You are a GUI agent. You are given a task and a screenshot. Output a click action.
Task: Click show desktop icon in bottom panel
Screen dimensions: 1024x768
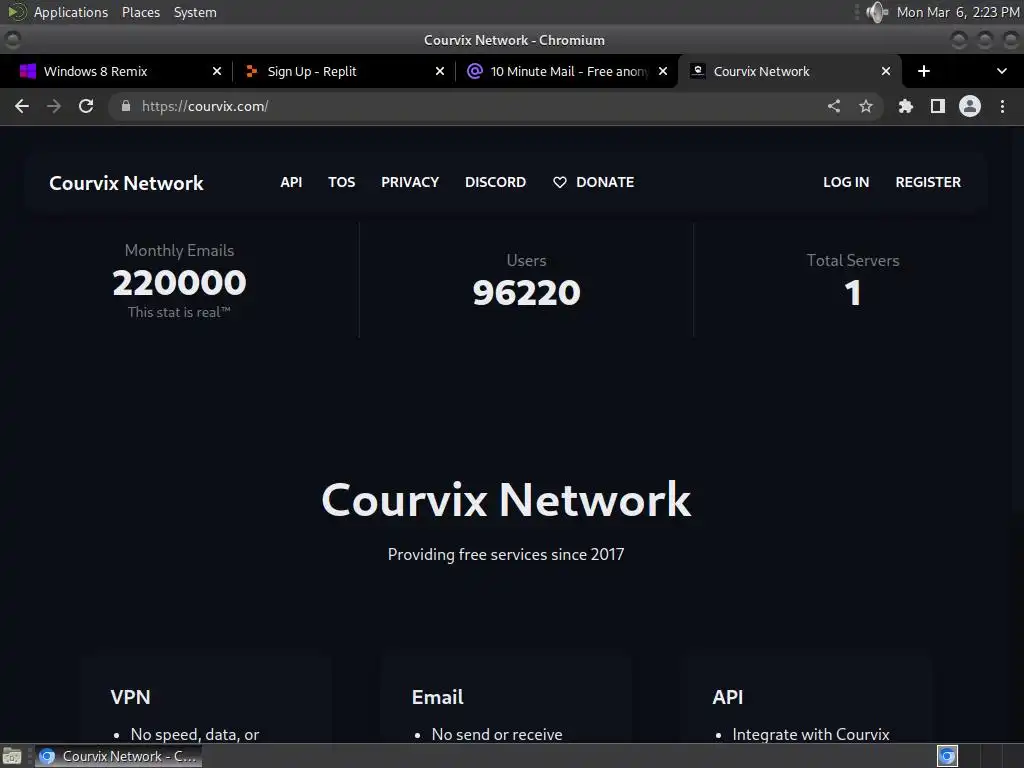click(12, 756)
